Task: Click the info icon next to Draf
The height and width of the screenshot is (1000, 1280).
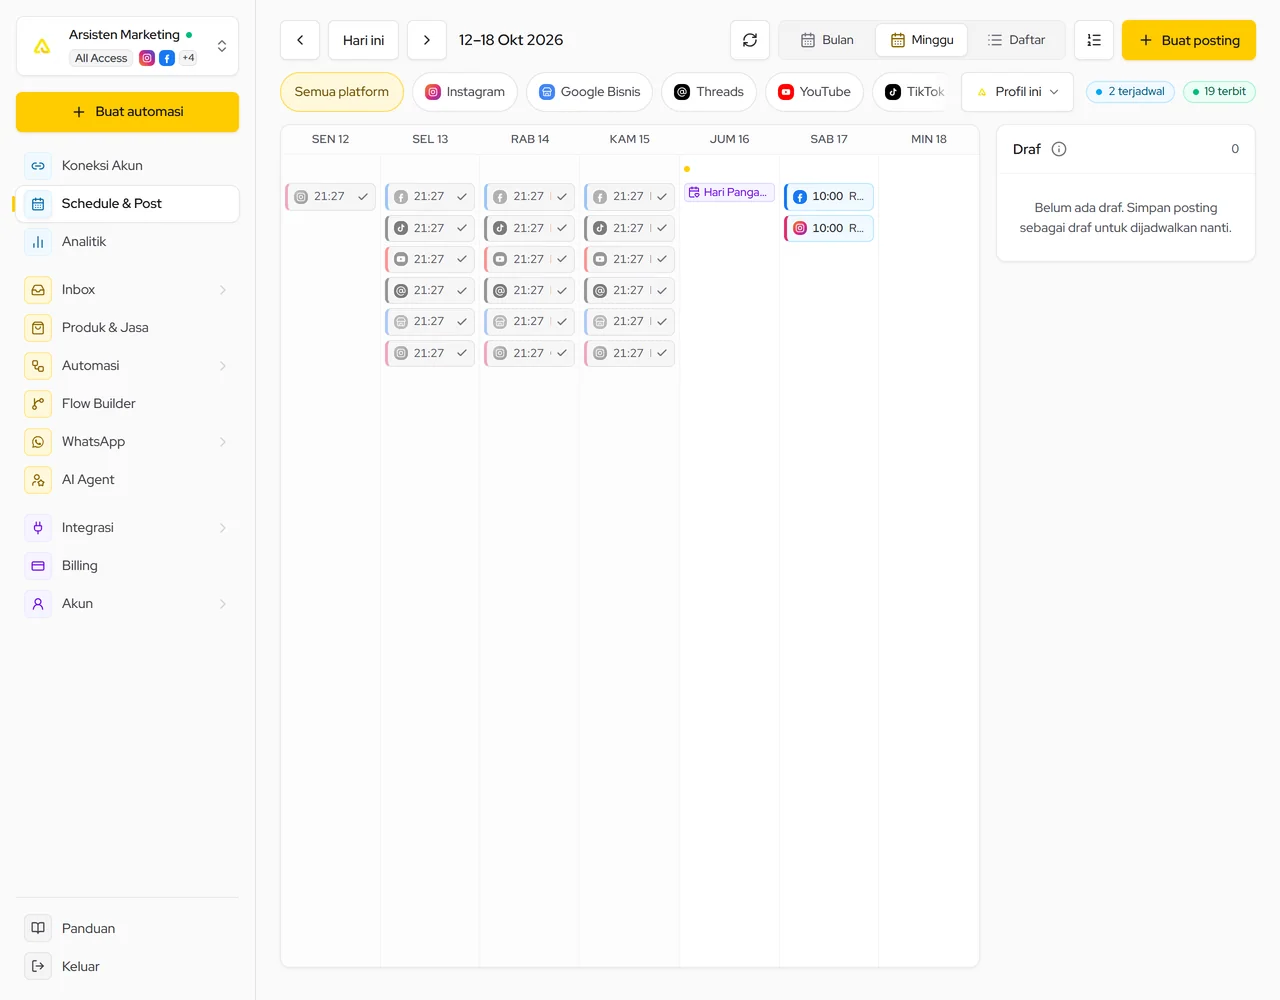Action: [x=1059, y=149]
